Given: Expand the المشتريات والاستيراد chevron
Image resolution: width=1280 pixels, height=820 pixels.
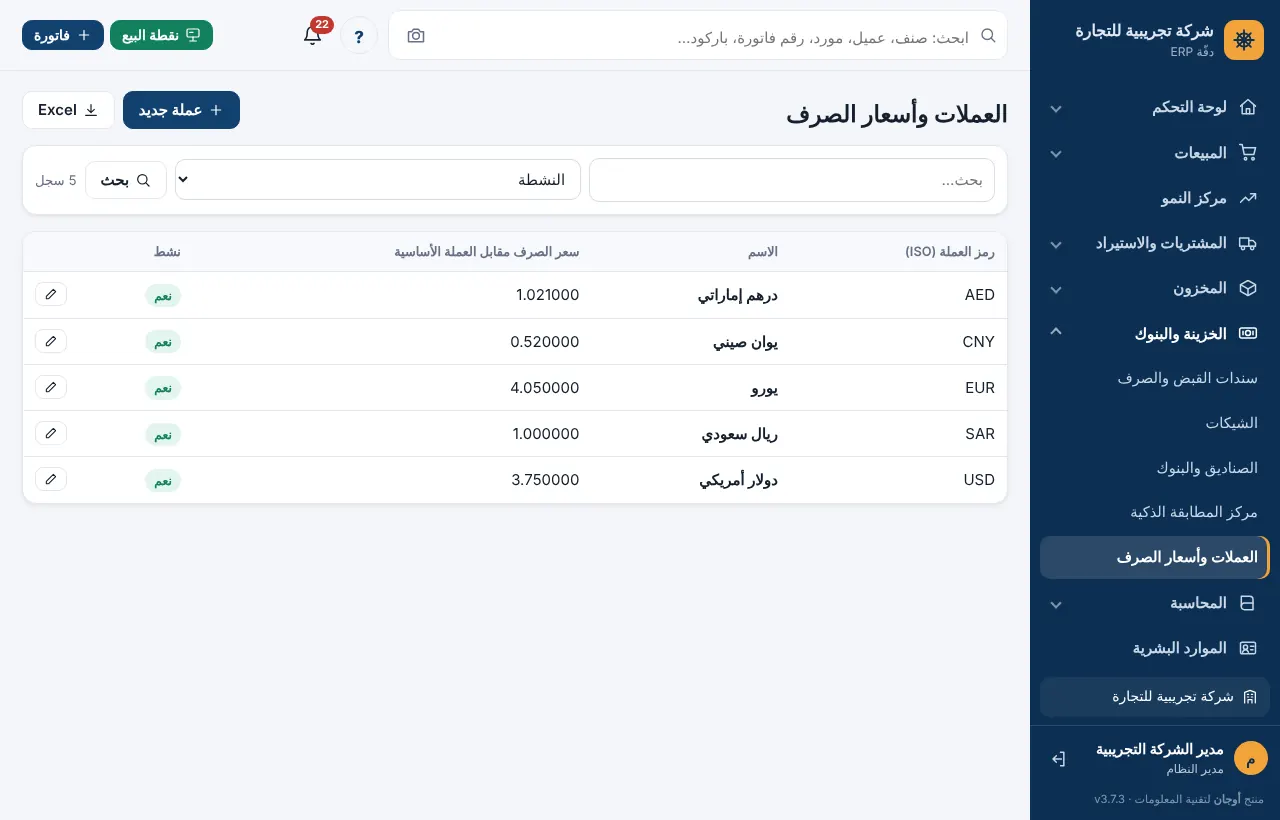Looking at the screenshot, I should (1056, 244).
